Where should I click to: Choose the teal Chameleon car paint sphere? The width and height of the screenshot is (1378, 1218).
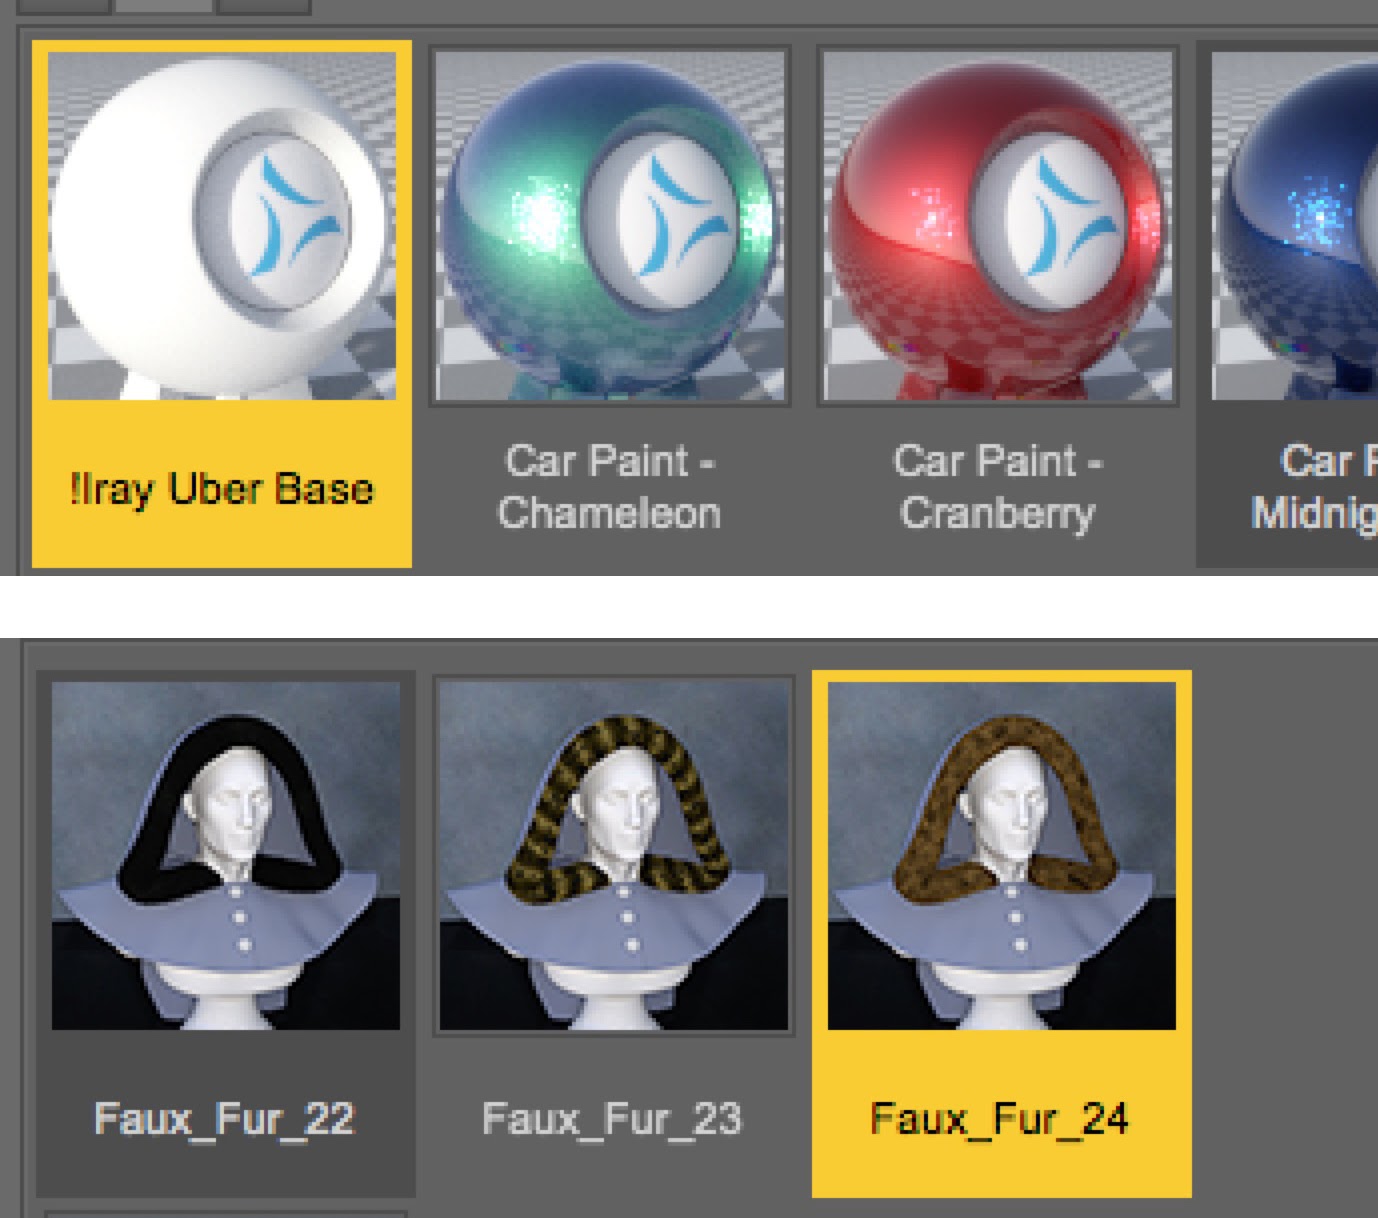pyautogui.click(x=610, y=226)
